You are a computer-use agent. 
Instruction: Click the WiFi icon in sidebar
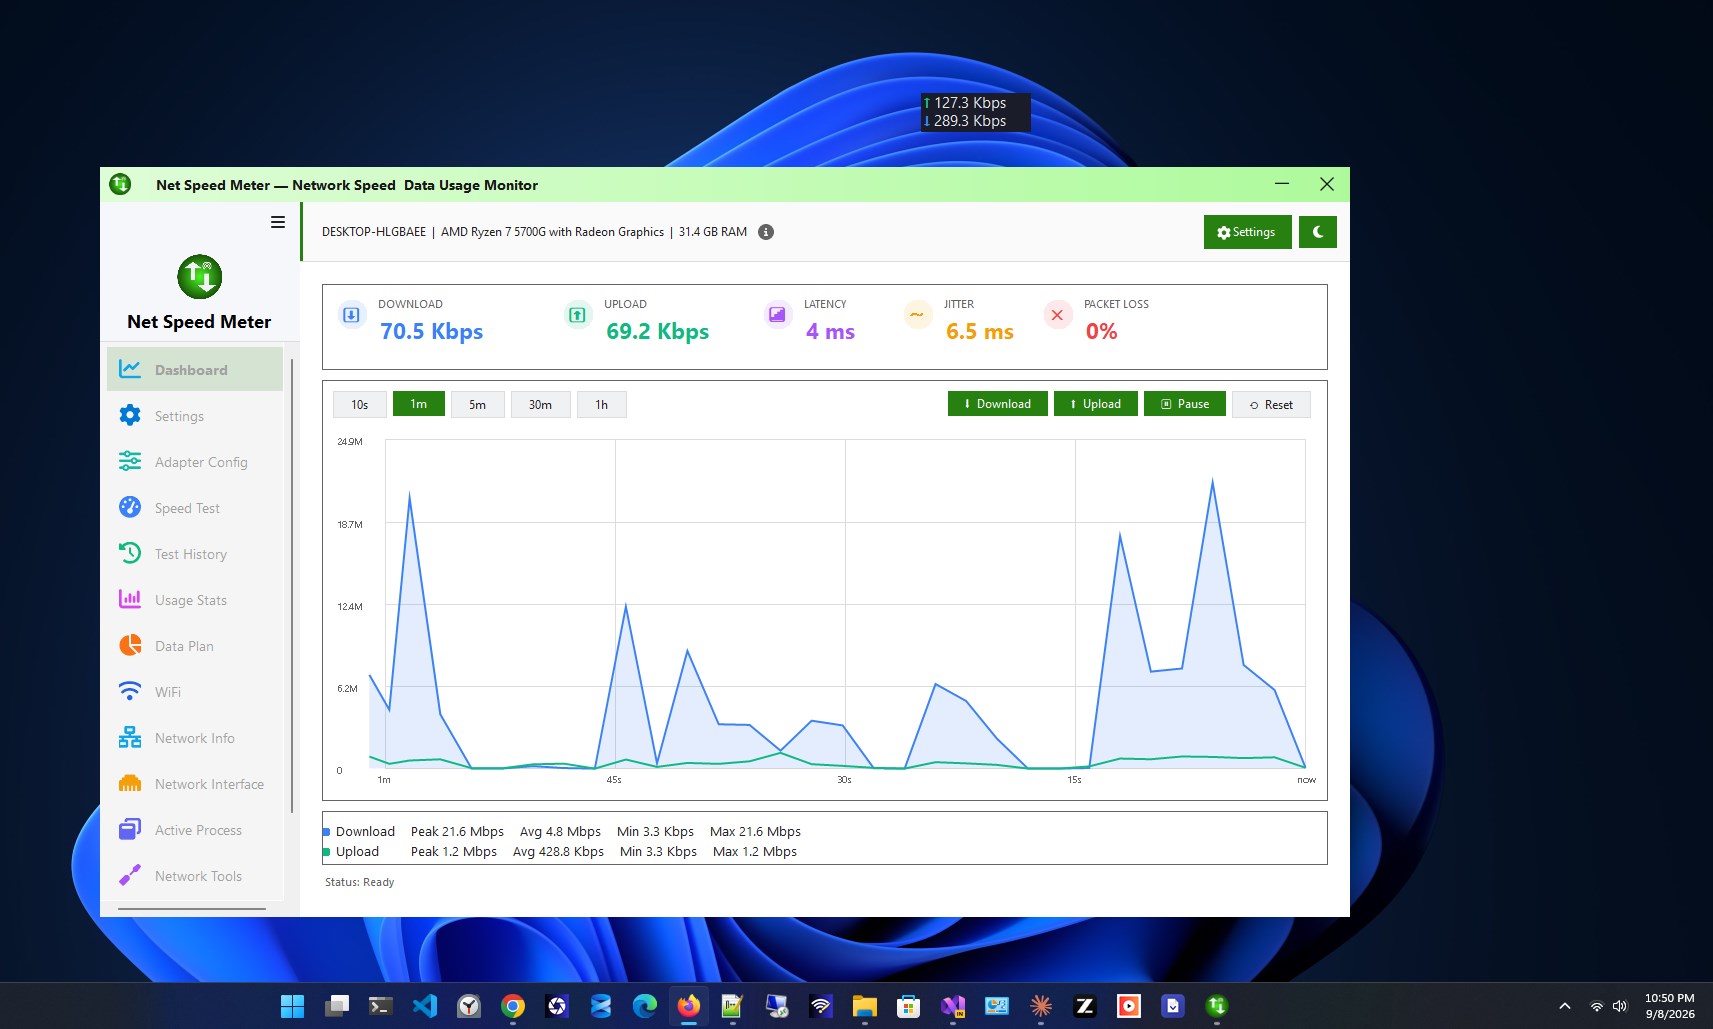(130, 692)
